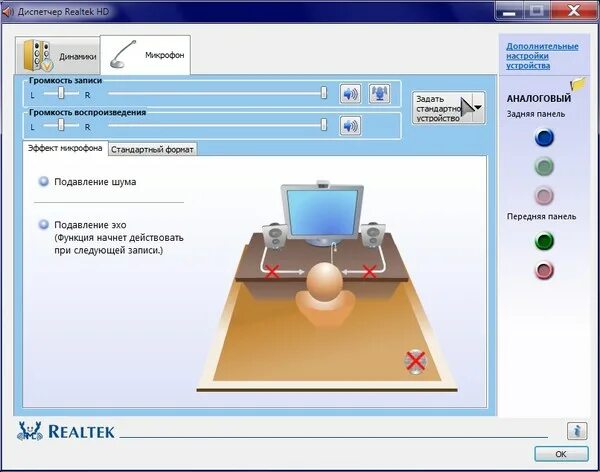Click the recording L/R balance slider
The height and width of the screenshot is (472, 600).
click(61, 93)
